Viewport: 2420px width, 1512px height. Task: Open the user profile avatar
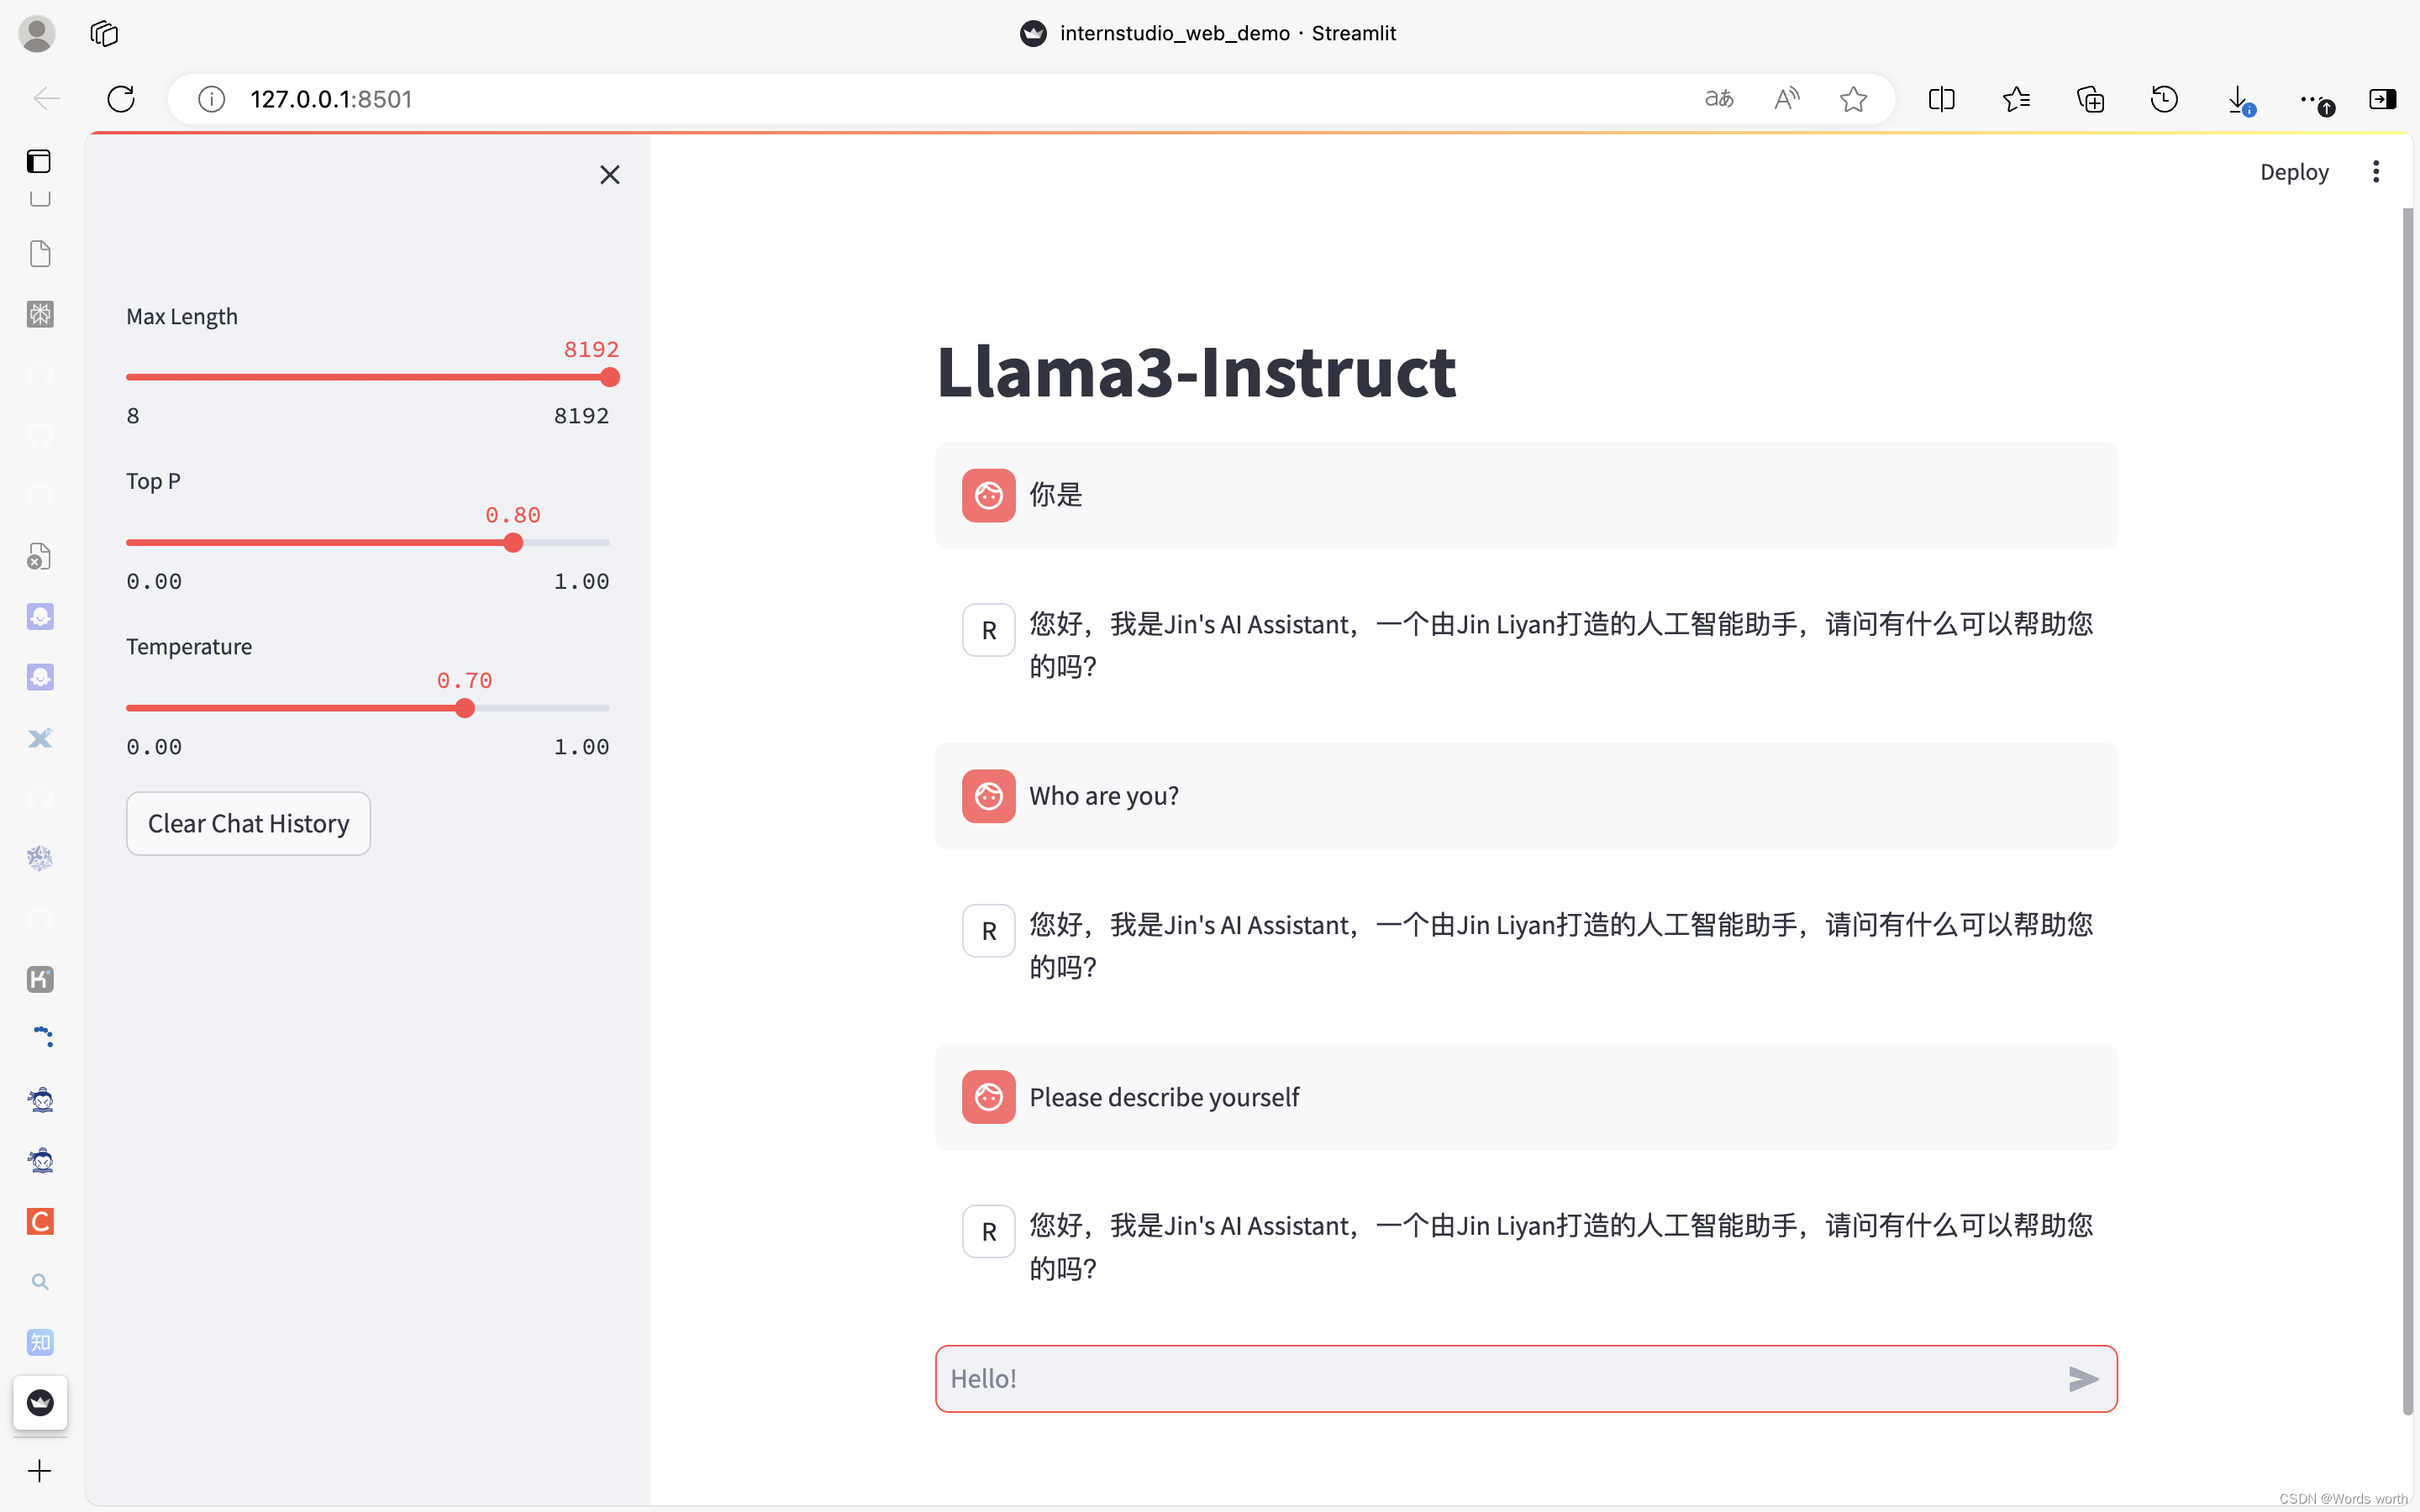coord(37,34)
